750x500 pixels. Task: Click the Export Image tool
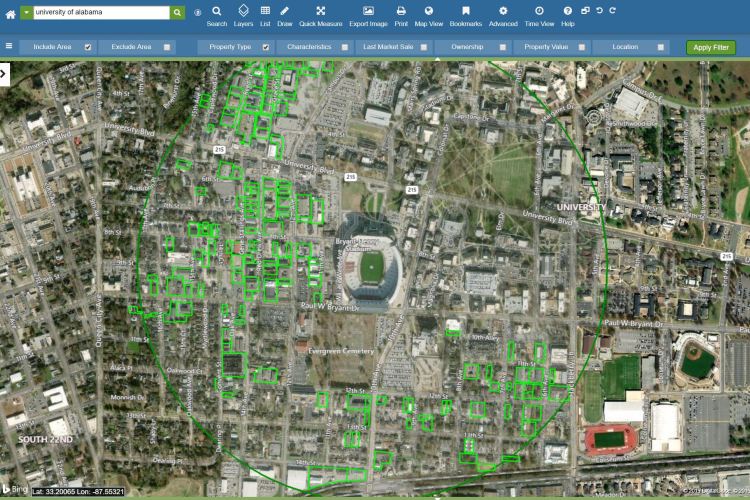368,16
